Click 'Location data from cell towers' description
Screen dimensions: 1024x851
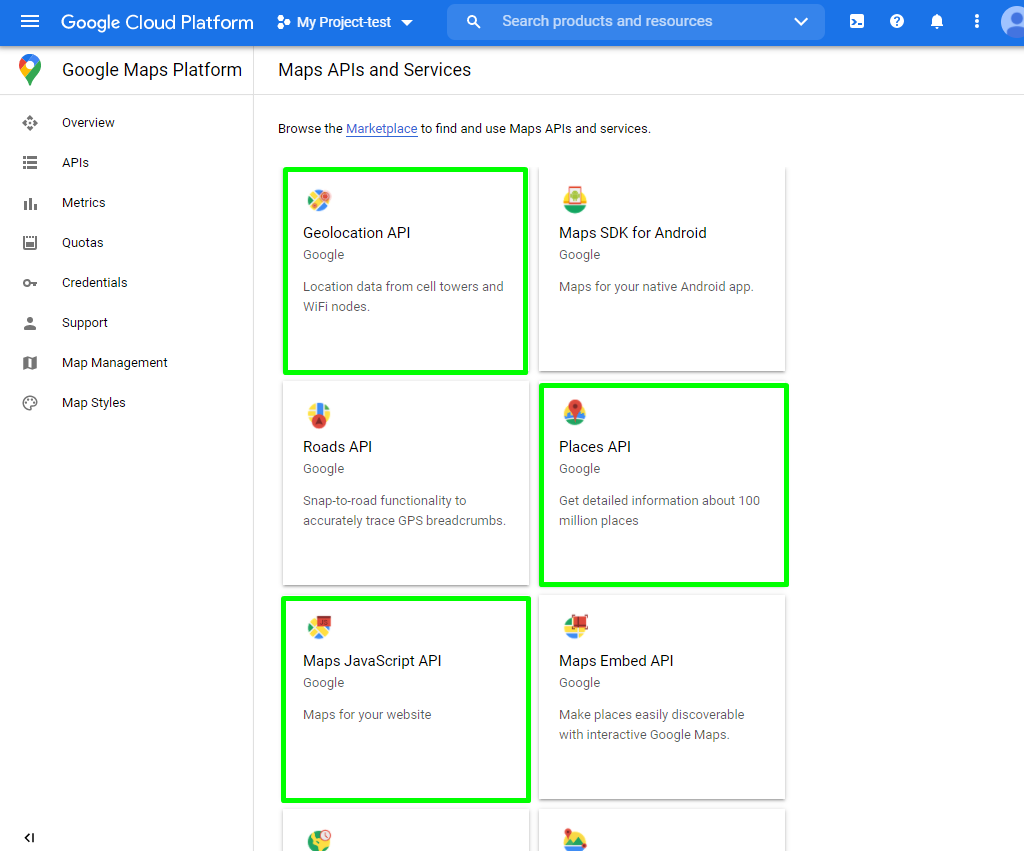pyautogui.click(x=403, y=297)
